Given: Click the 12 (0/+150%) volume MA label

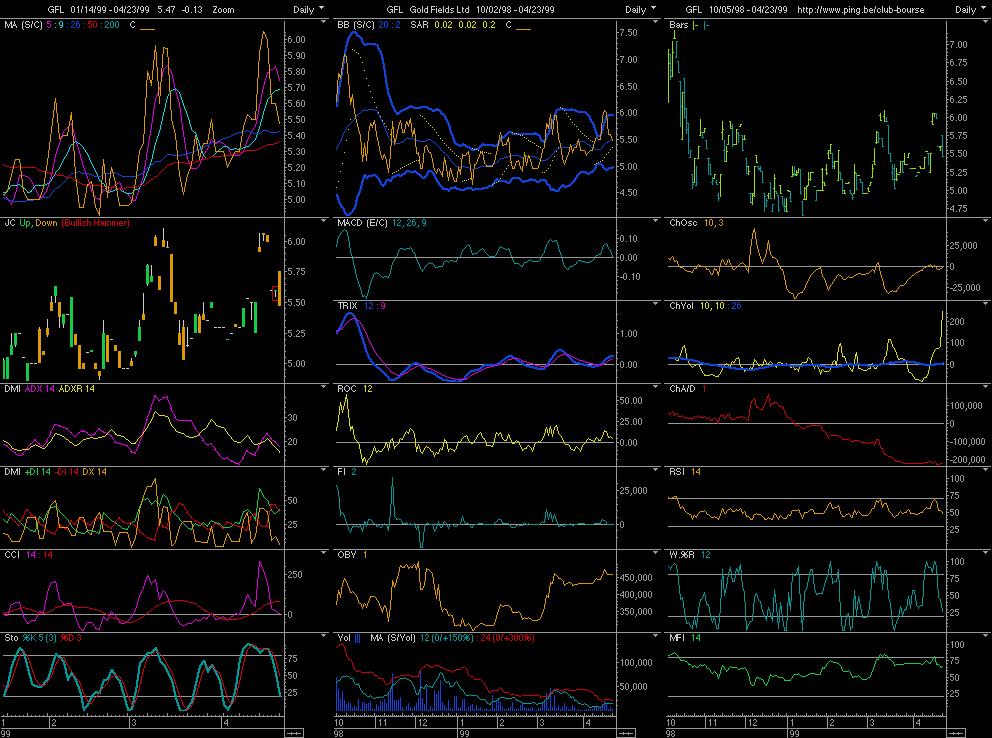Looking at the screenshot, I should coord(446,638).
